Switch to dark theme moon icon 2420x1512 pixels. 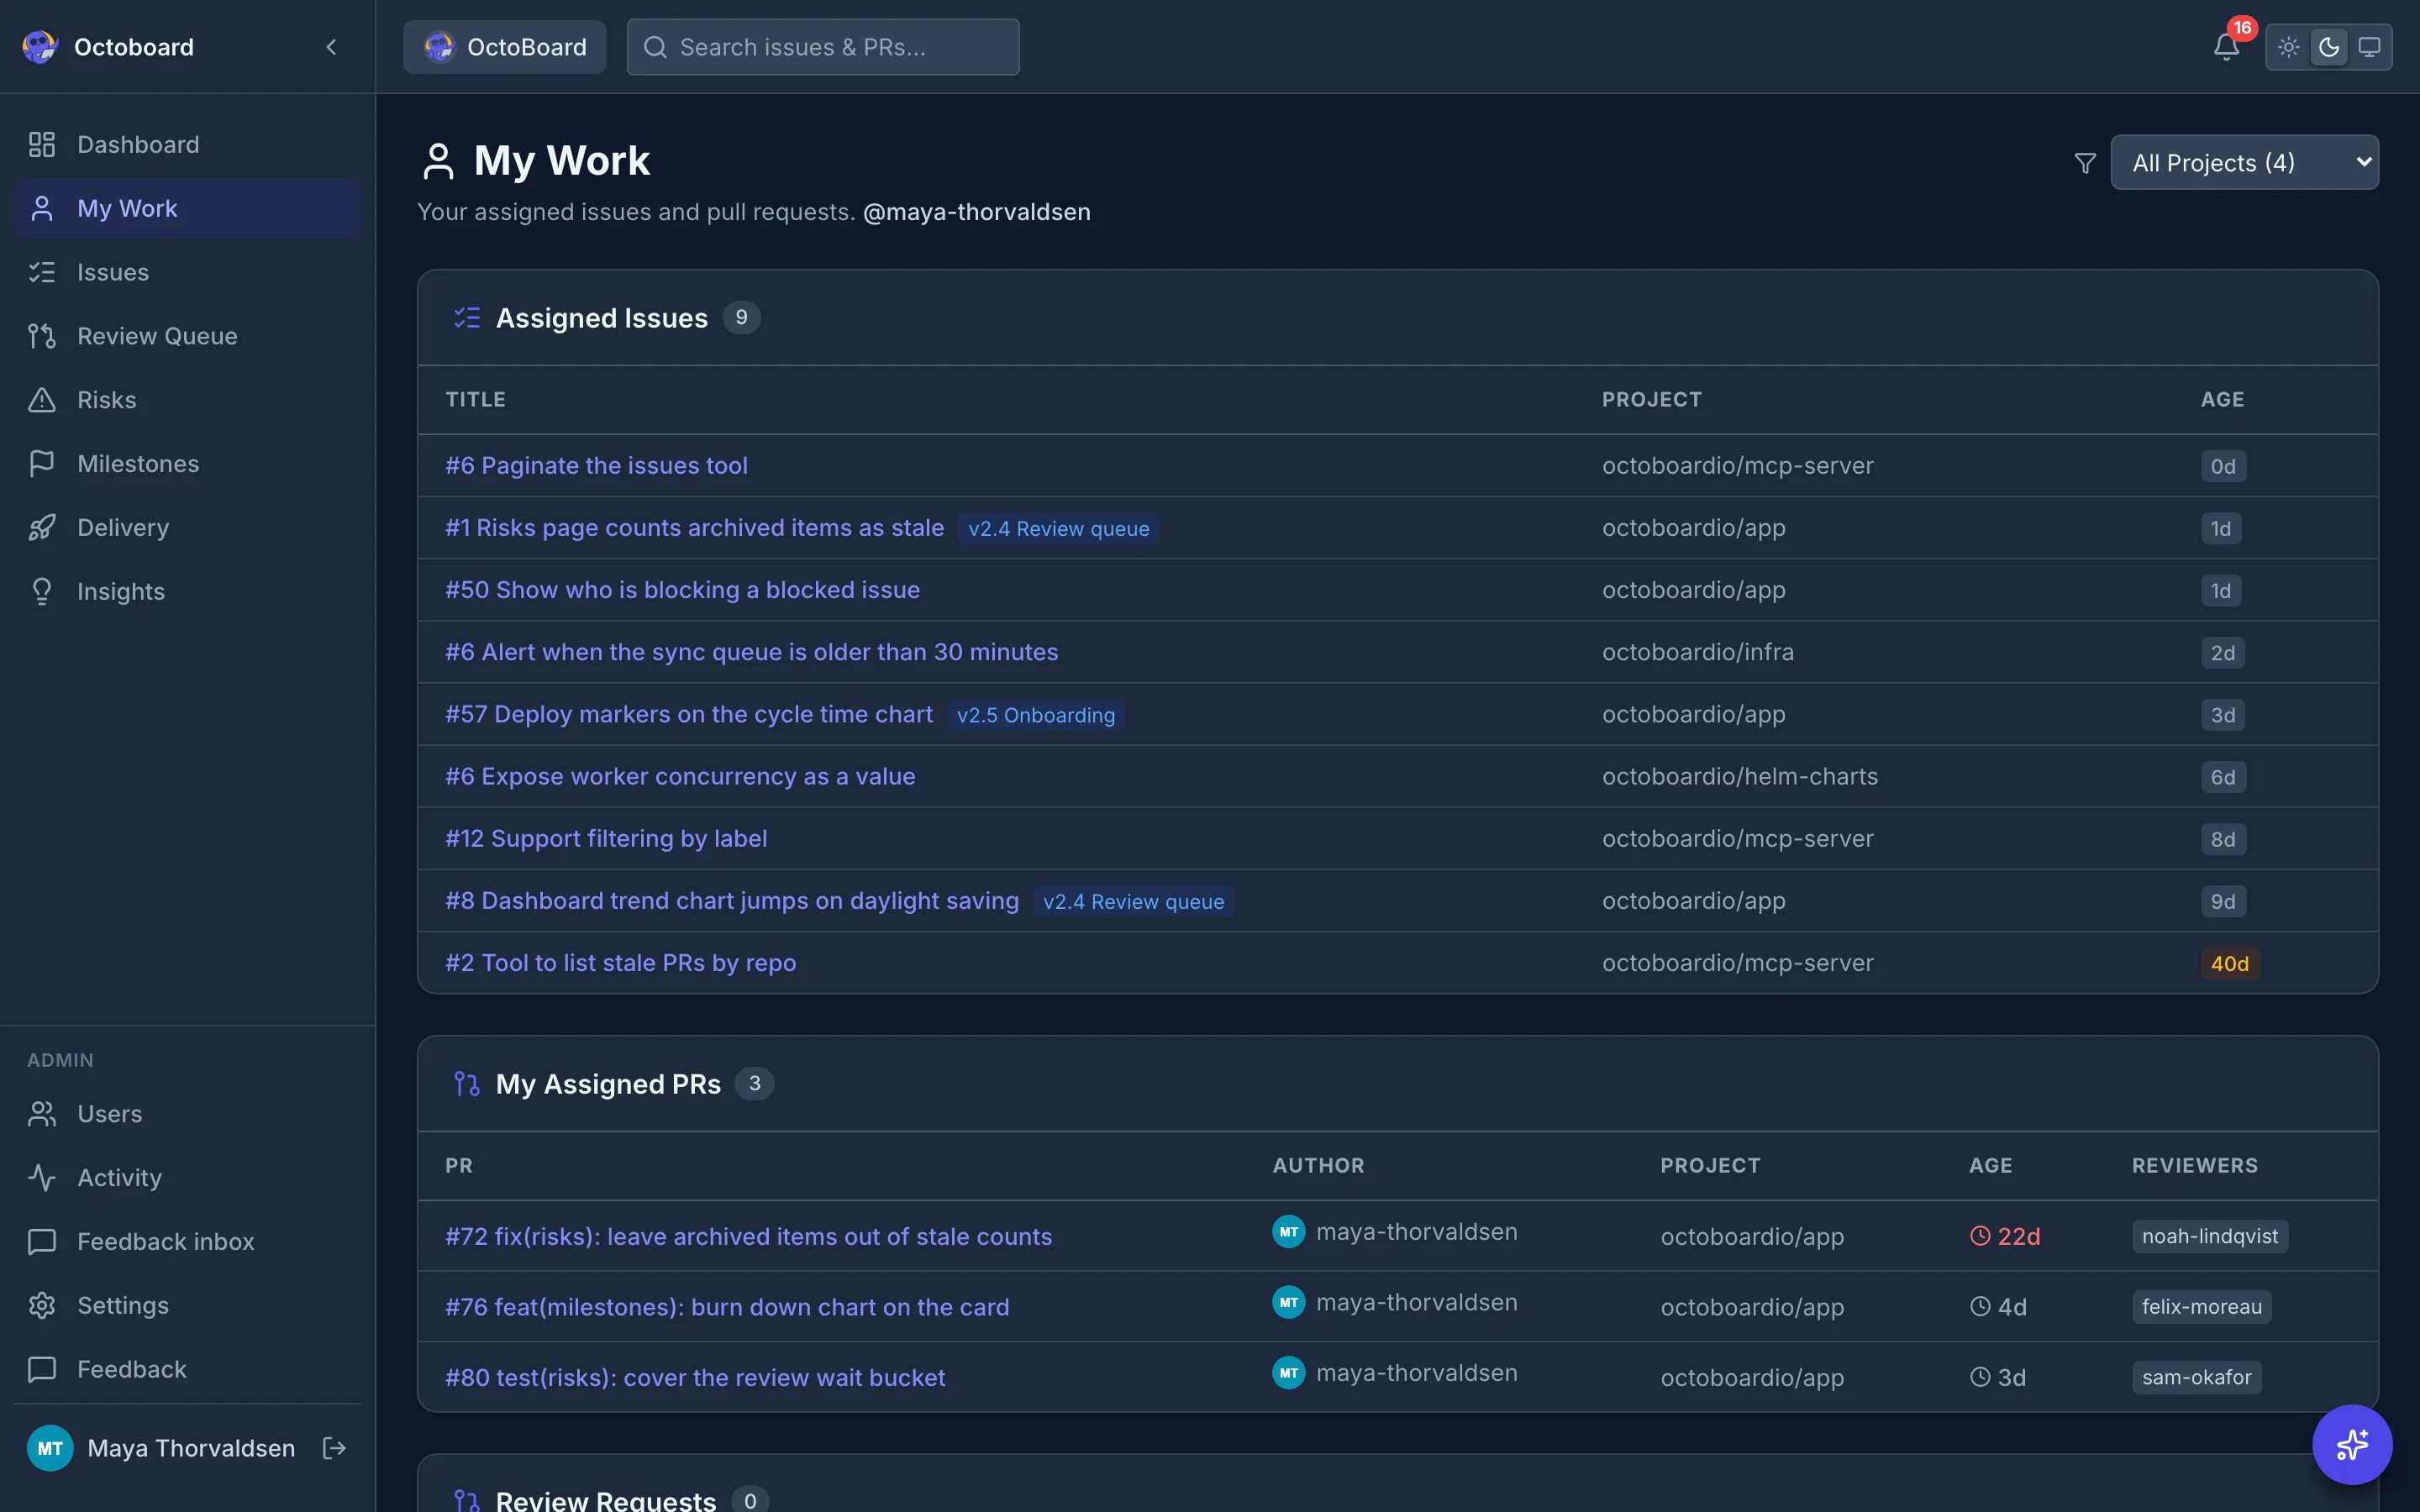coord(2328,47)
